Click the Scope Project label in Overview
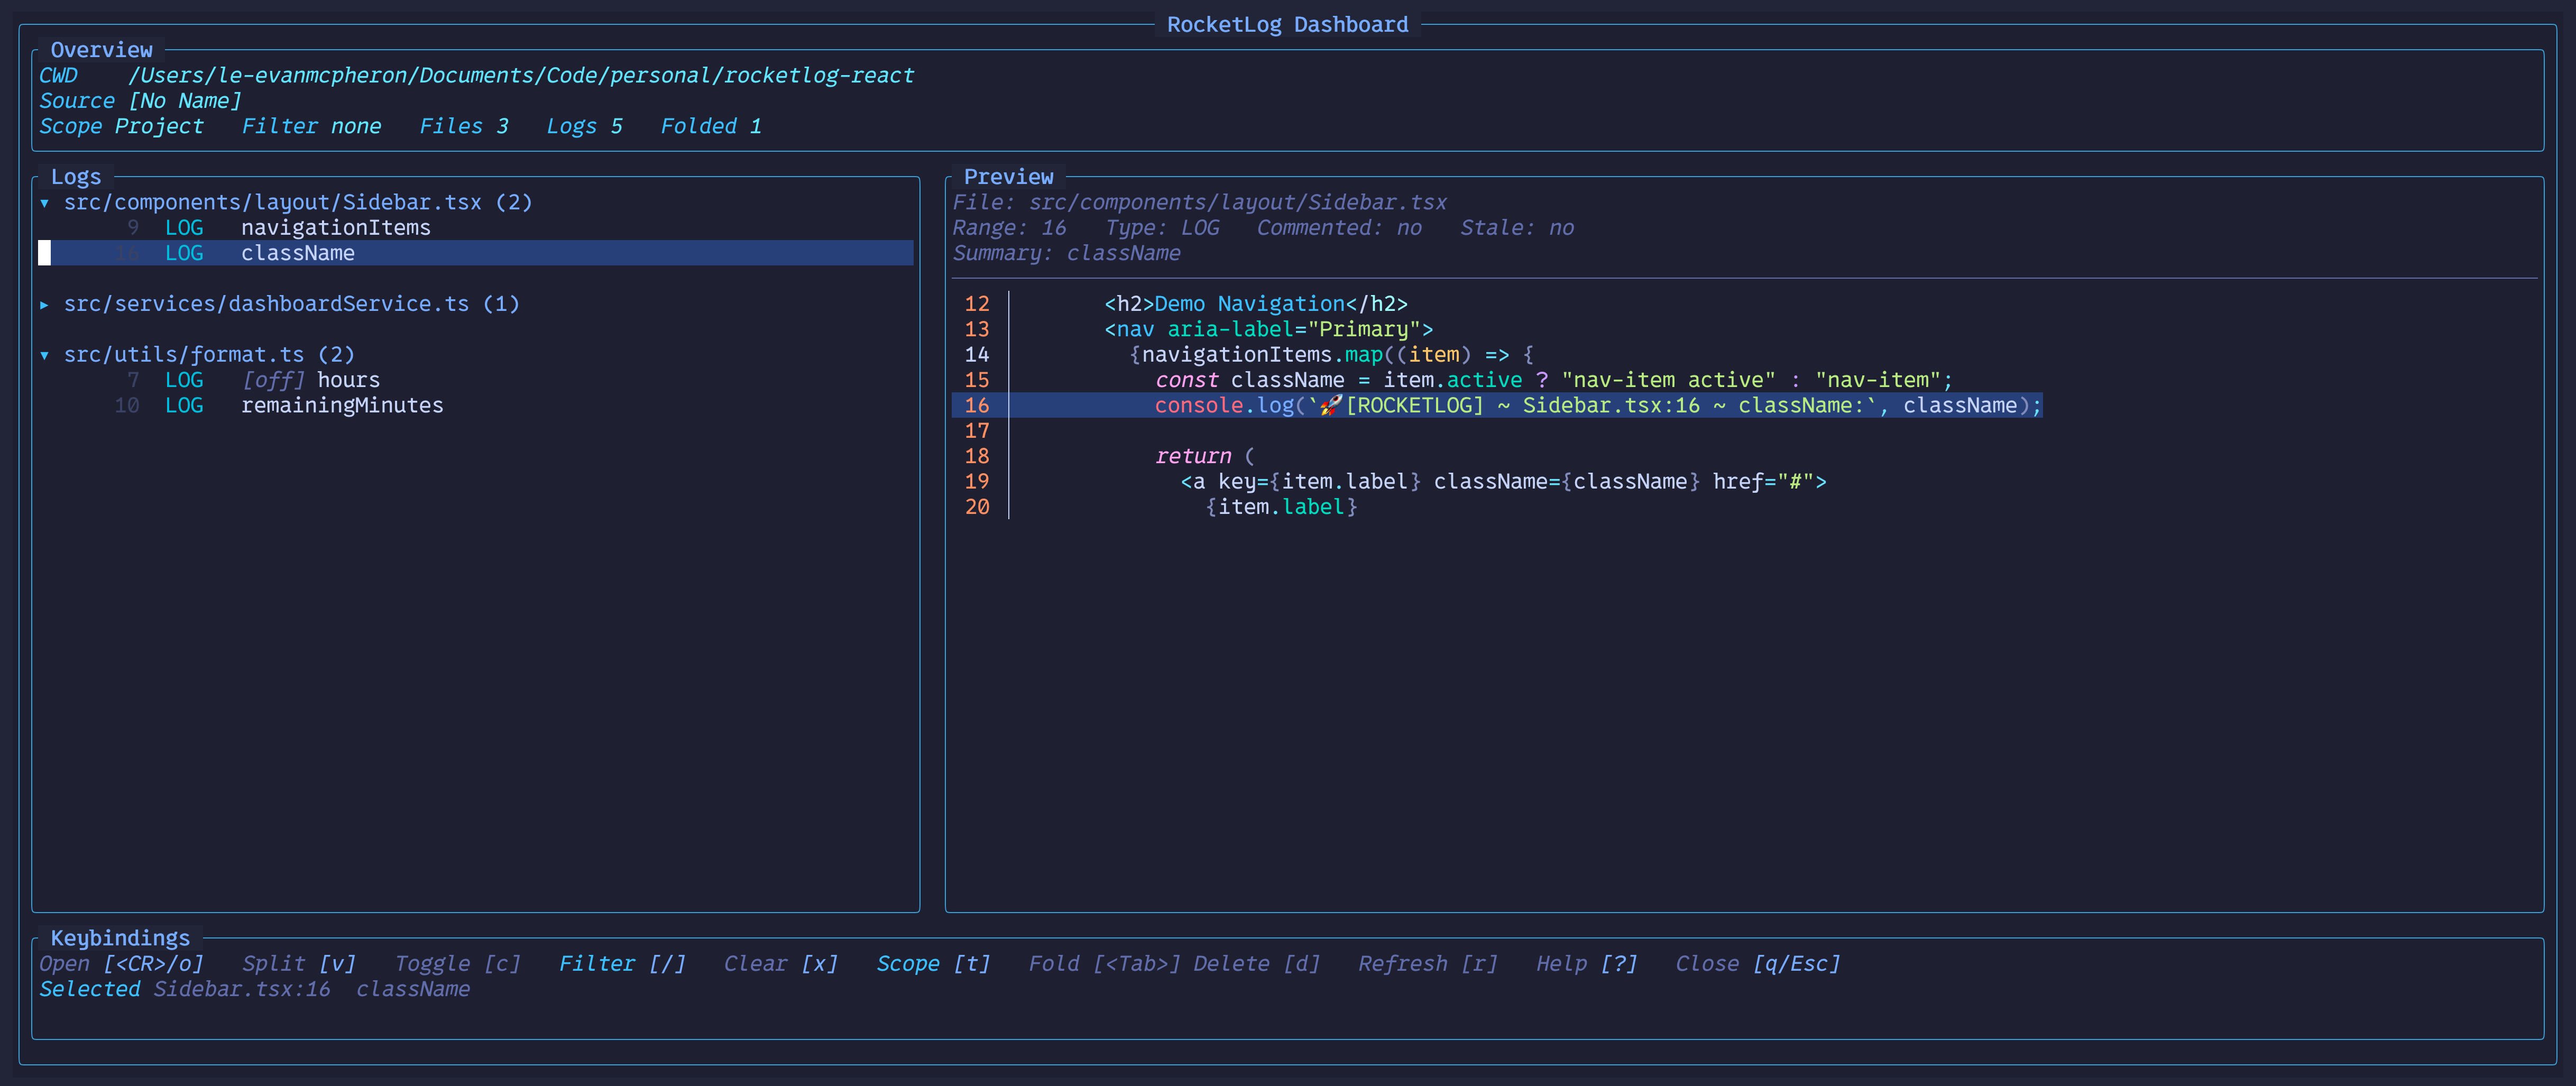The height and width of the screenshot is (1086, 2576). [x=121, y=127]
